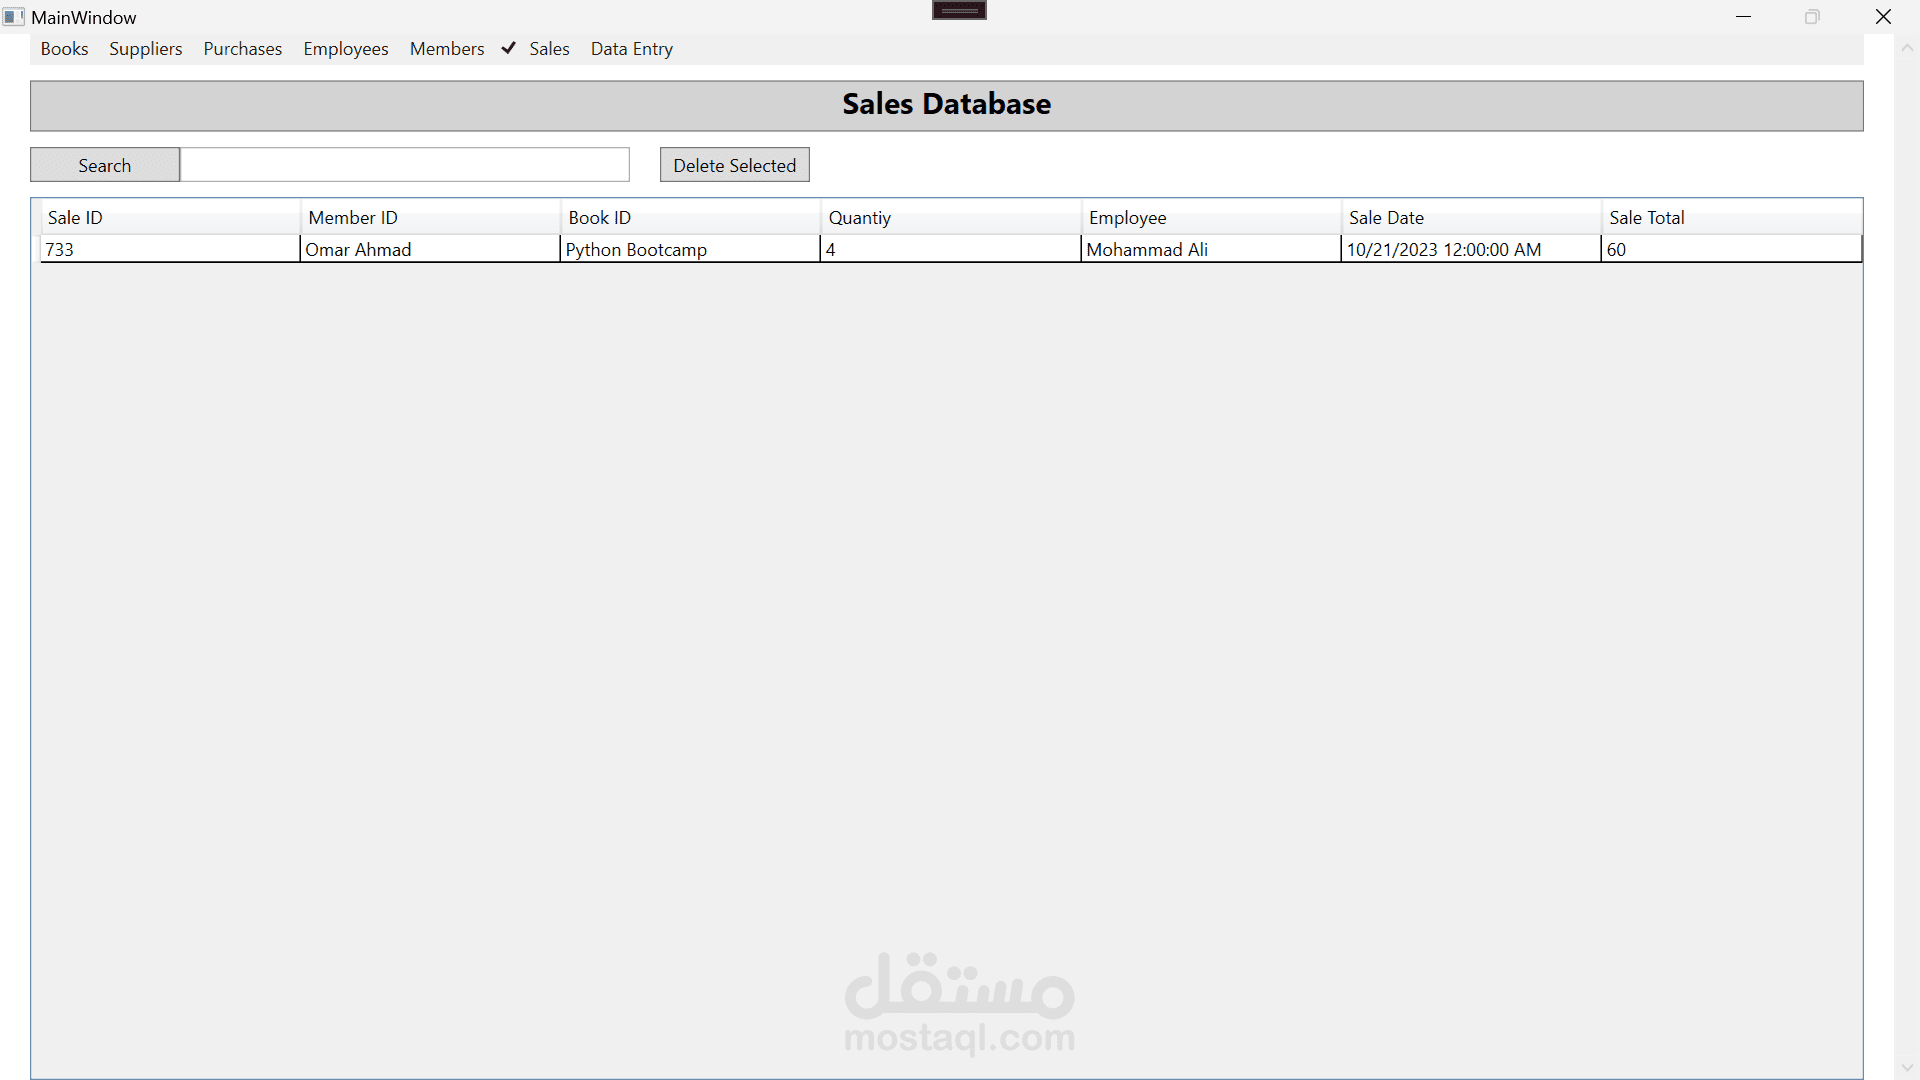Open the Books menu

click(64, 49)
